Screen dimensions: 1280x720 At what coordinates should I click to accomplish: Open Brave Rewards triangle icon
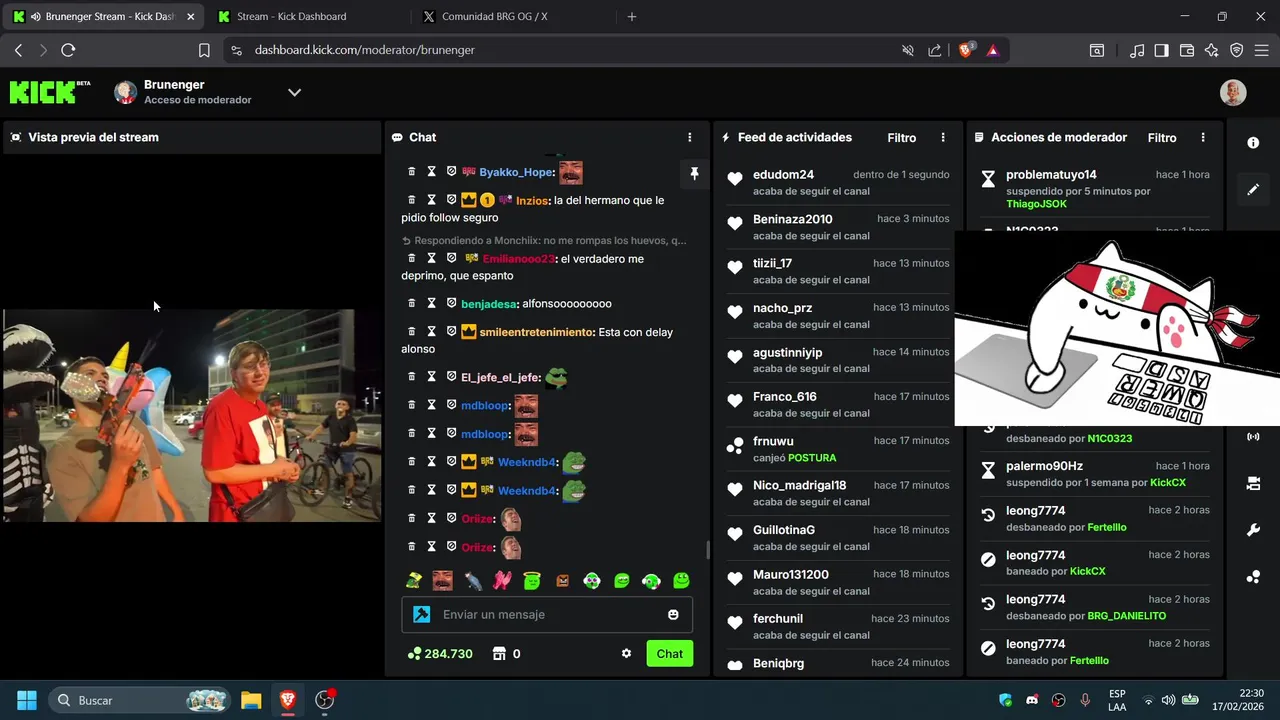tap(993, 50)
